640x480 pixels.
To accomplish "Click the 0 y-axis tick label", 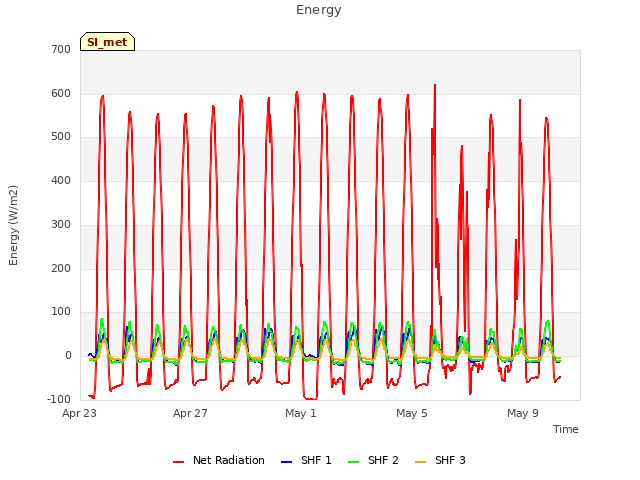I will tap(68, 356).
